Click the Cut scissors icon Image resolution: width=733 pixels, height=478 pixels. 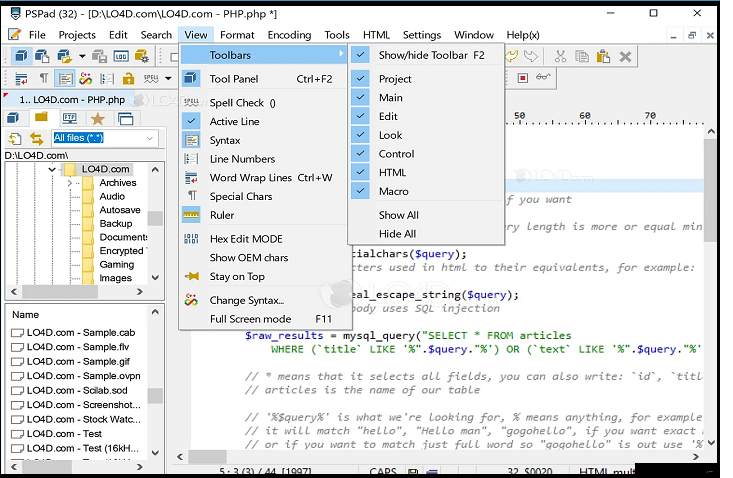pyautogui.click(x=559, y=57)
